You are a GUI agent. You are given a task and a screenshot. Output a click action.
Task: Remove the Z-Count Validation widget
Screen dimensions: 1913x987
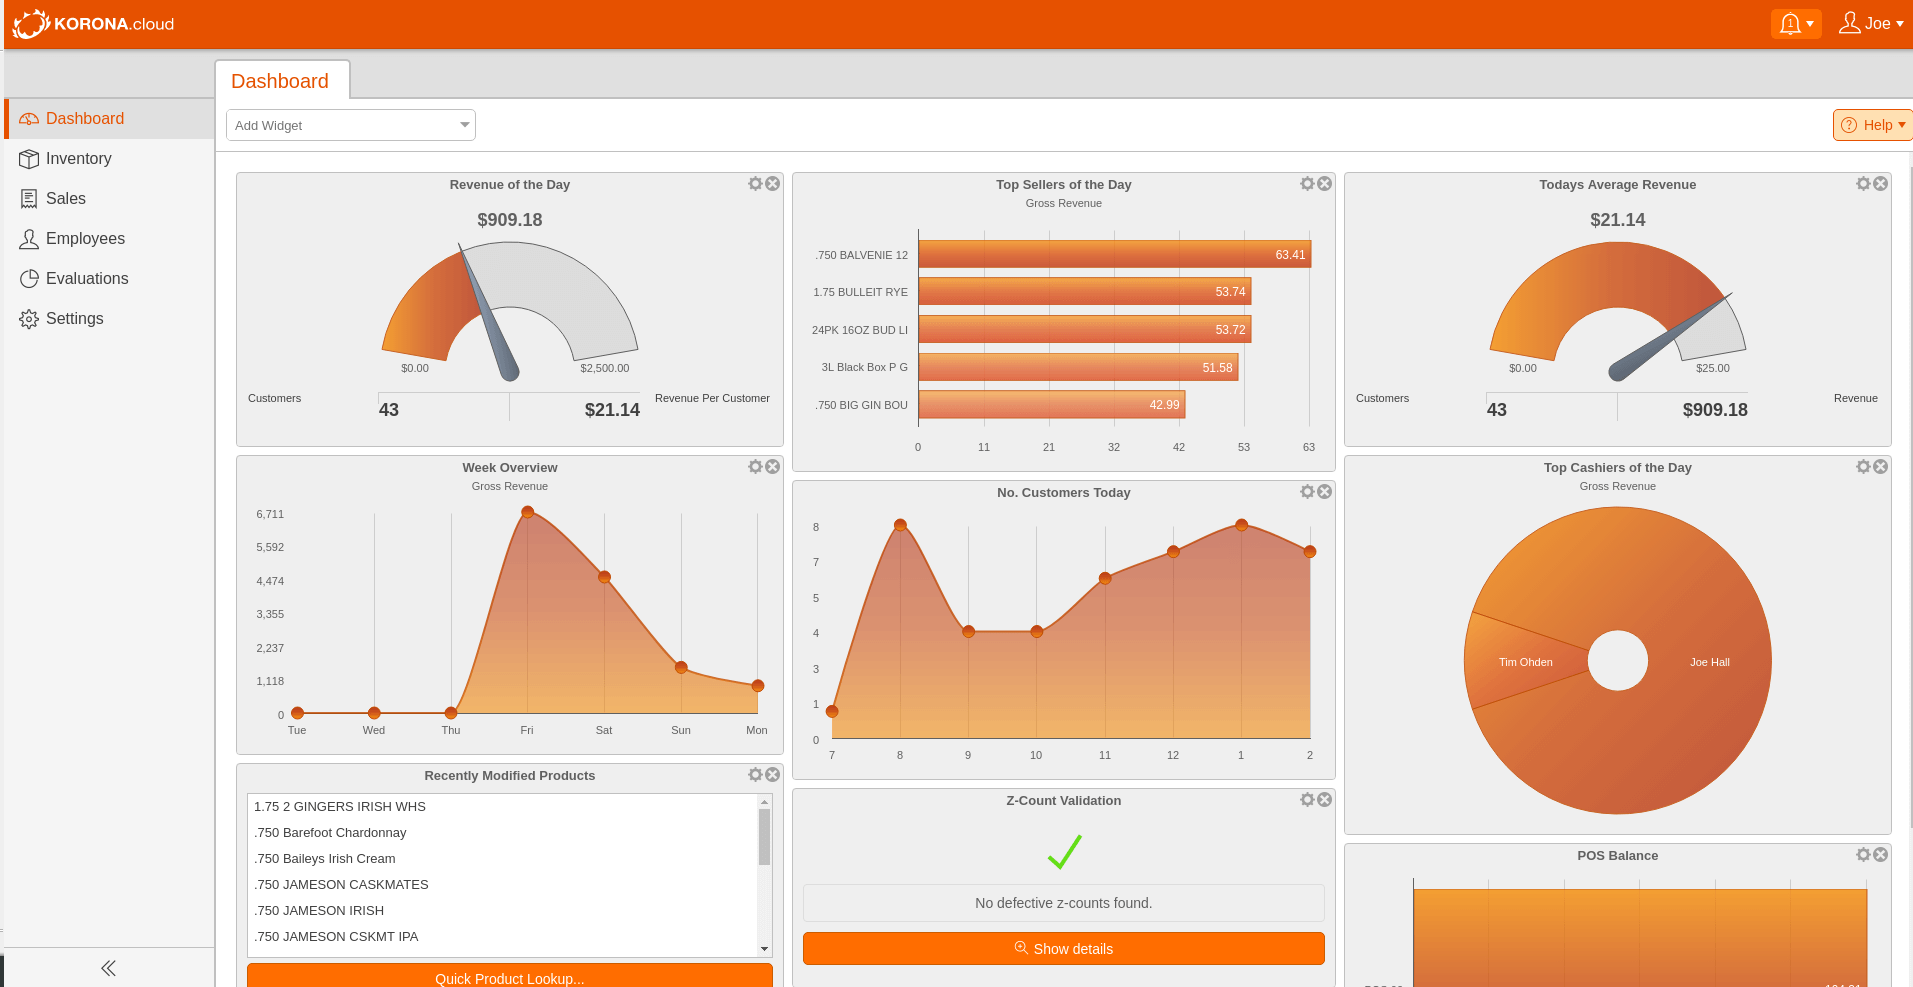(1325, 799)
